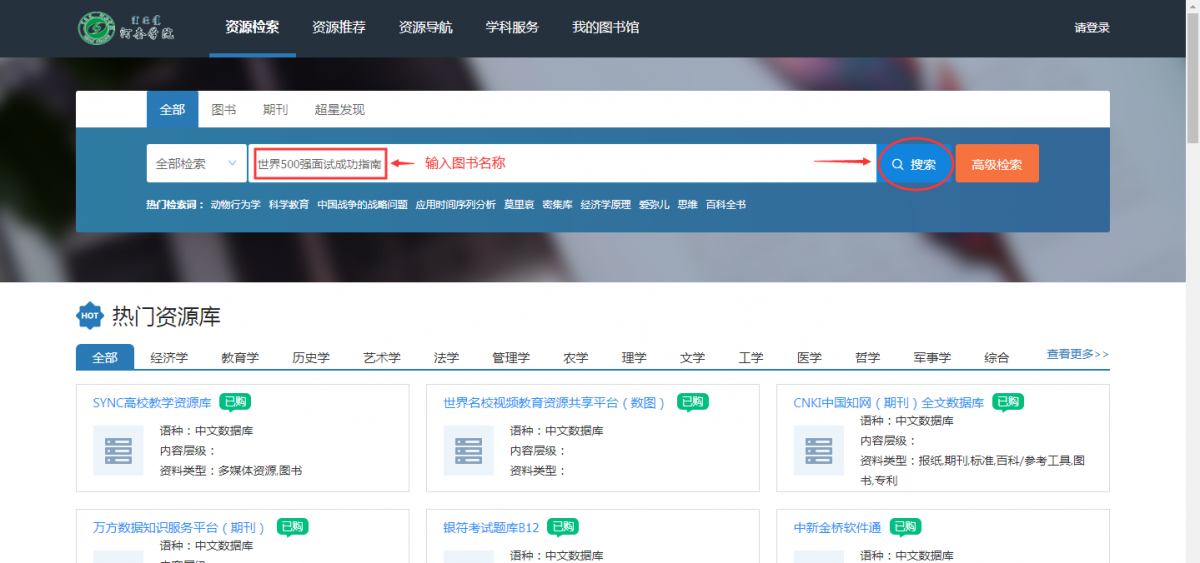Click the library logo in header

127,27
